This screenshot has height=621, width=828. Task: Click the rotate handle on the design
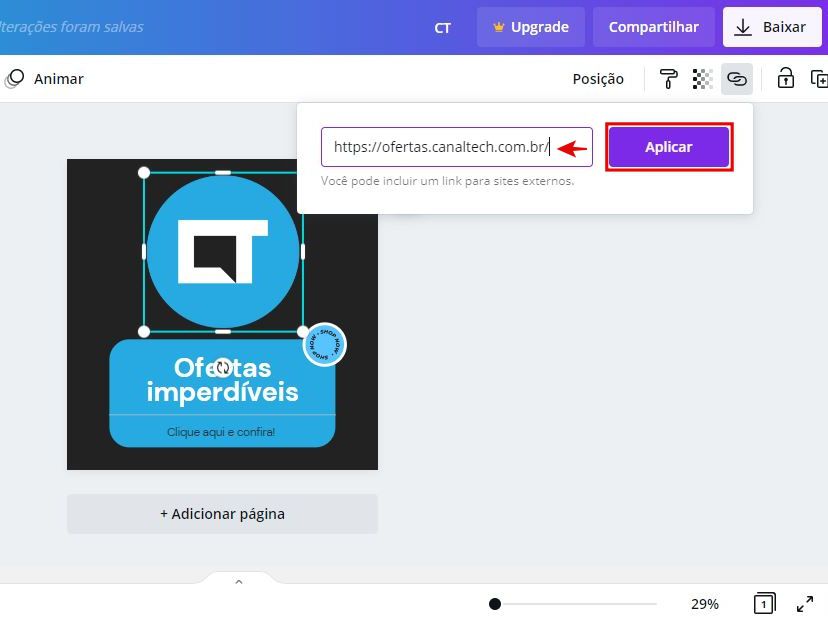(223, 367)
